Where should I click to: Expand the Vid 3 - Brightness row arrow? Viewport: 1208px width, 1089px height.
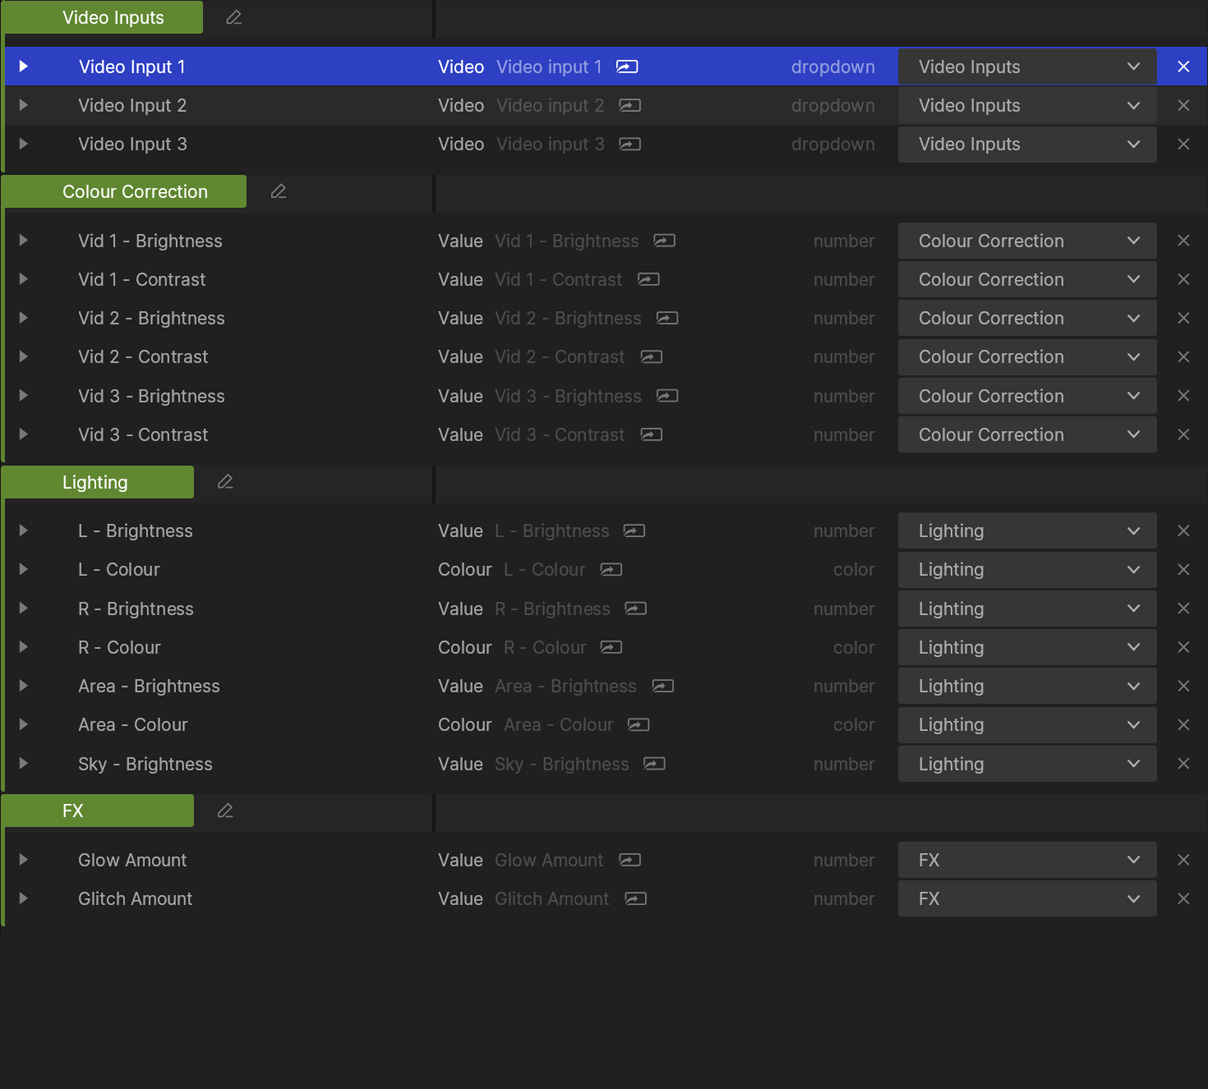point(24,396)
